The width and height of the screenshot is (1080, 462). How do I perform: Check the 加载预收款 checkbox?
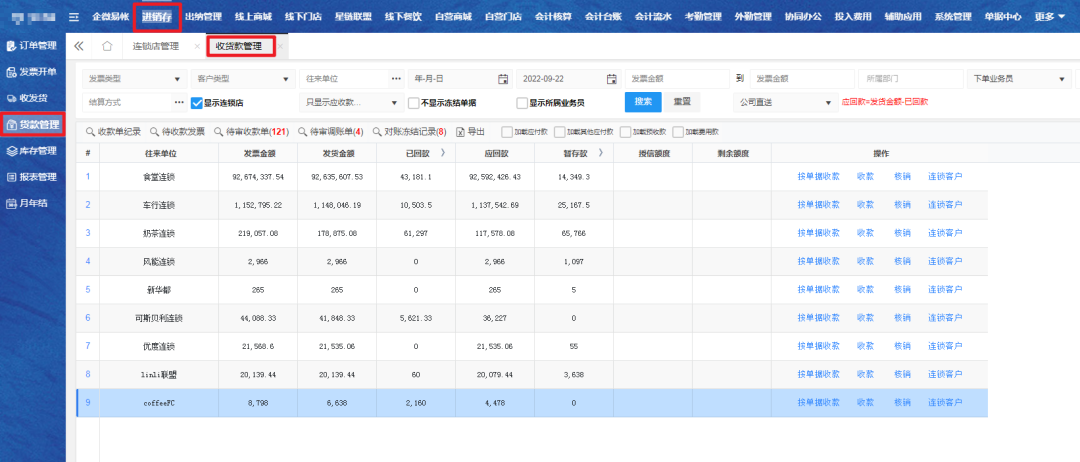[625, 132]
